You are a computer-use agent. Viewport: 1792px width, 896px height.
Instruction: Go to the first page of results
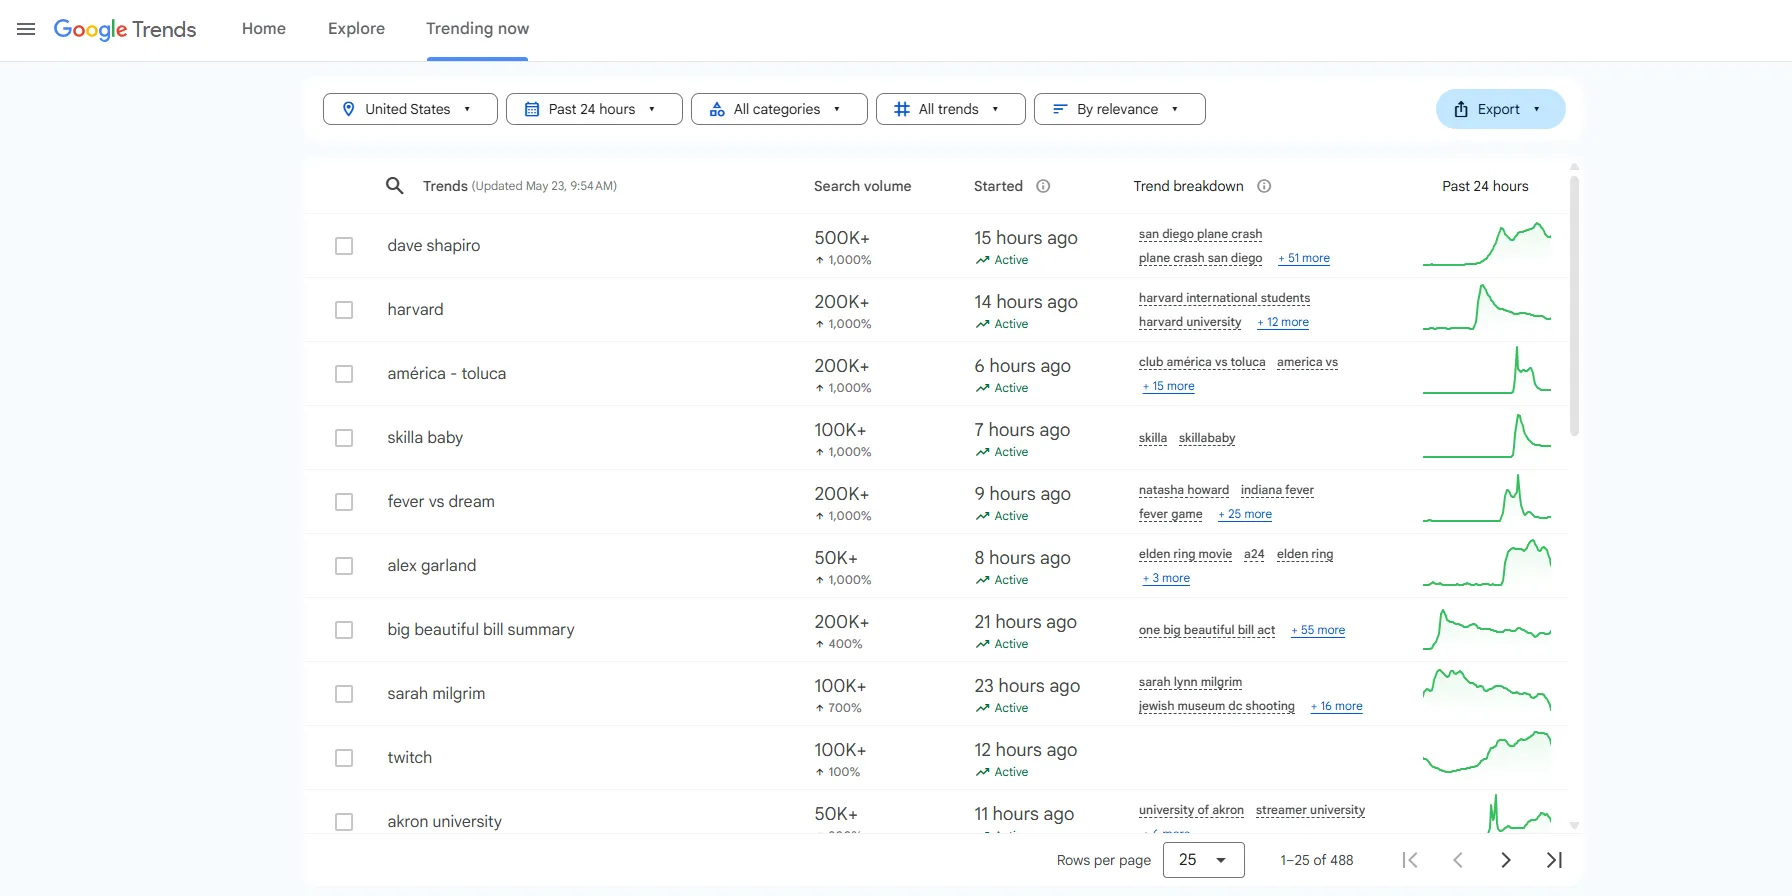[1410, 860]
